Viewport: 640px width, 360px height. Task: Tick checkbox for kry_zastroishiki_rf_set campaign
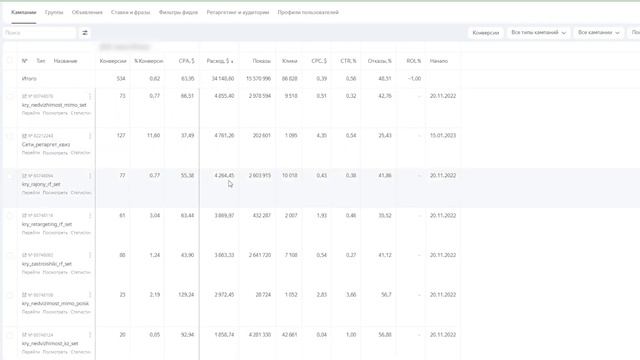[x=10, y=255]
